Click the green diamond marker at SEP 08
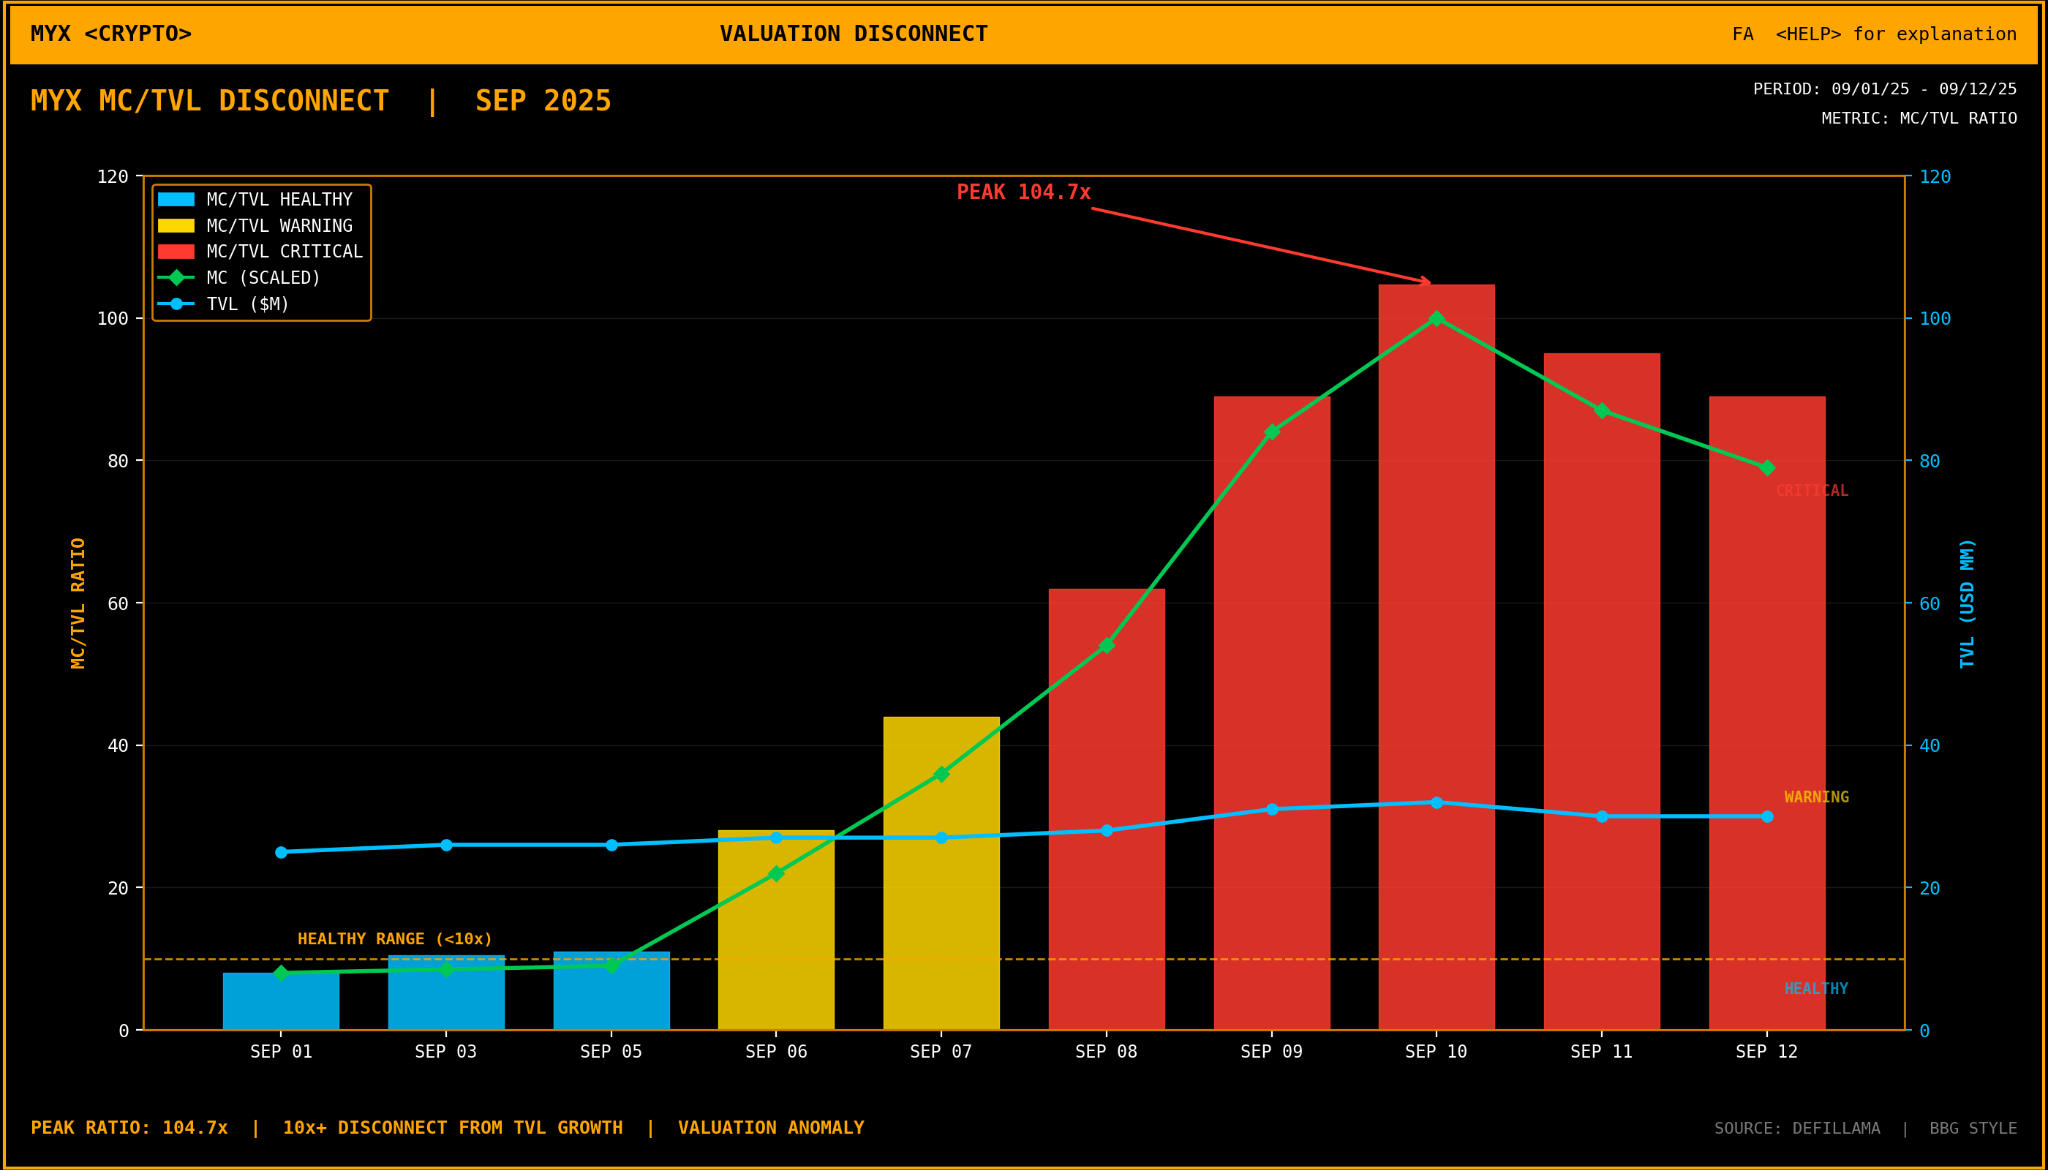2048x1170 pixels. (1107, 645)
